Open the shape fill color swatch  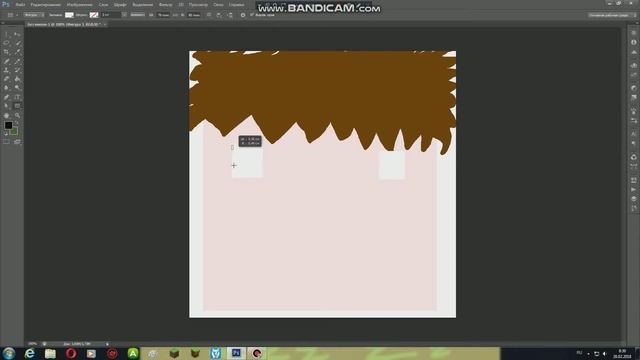point(69,15)
